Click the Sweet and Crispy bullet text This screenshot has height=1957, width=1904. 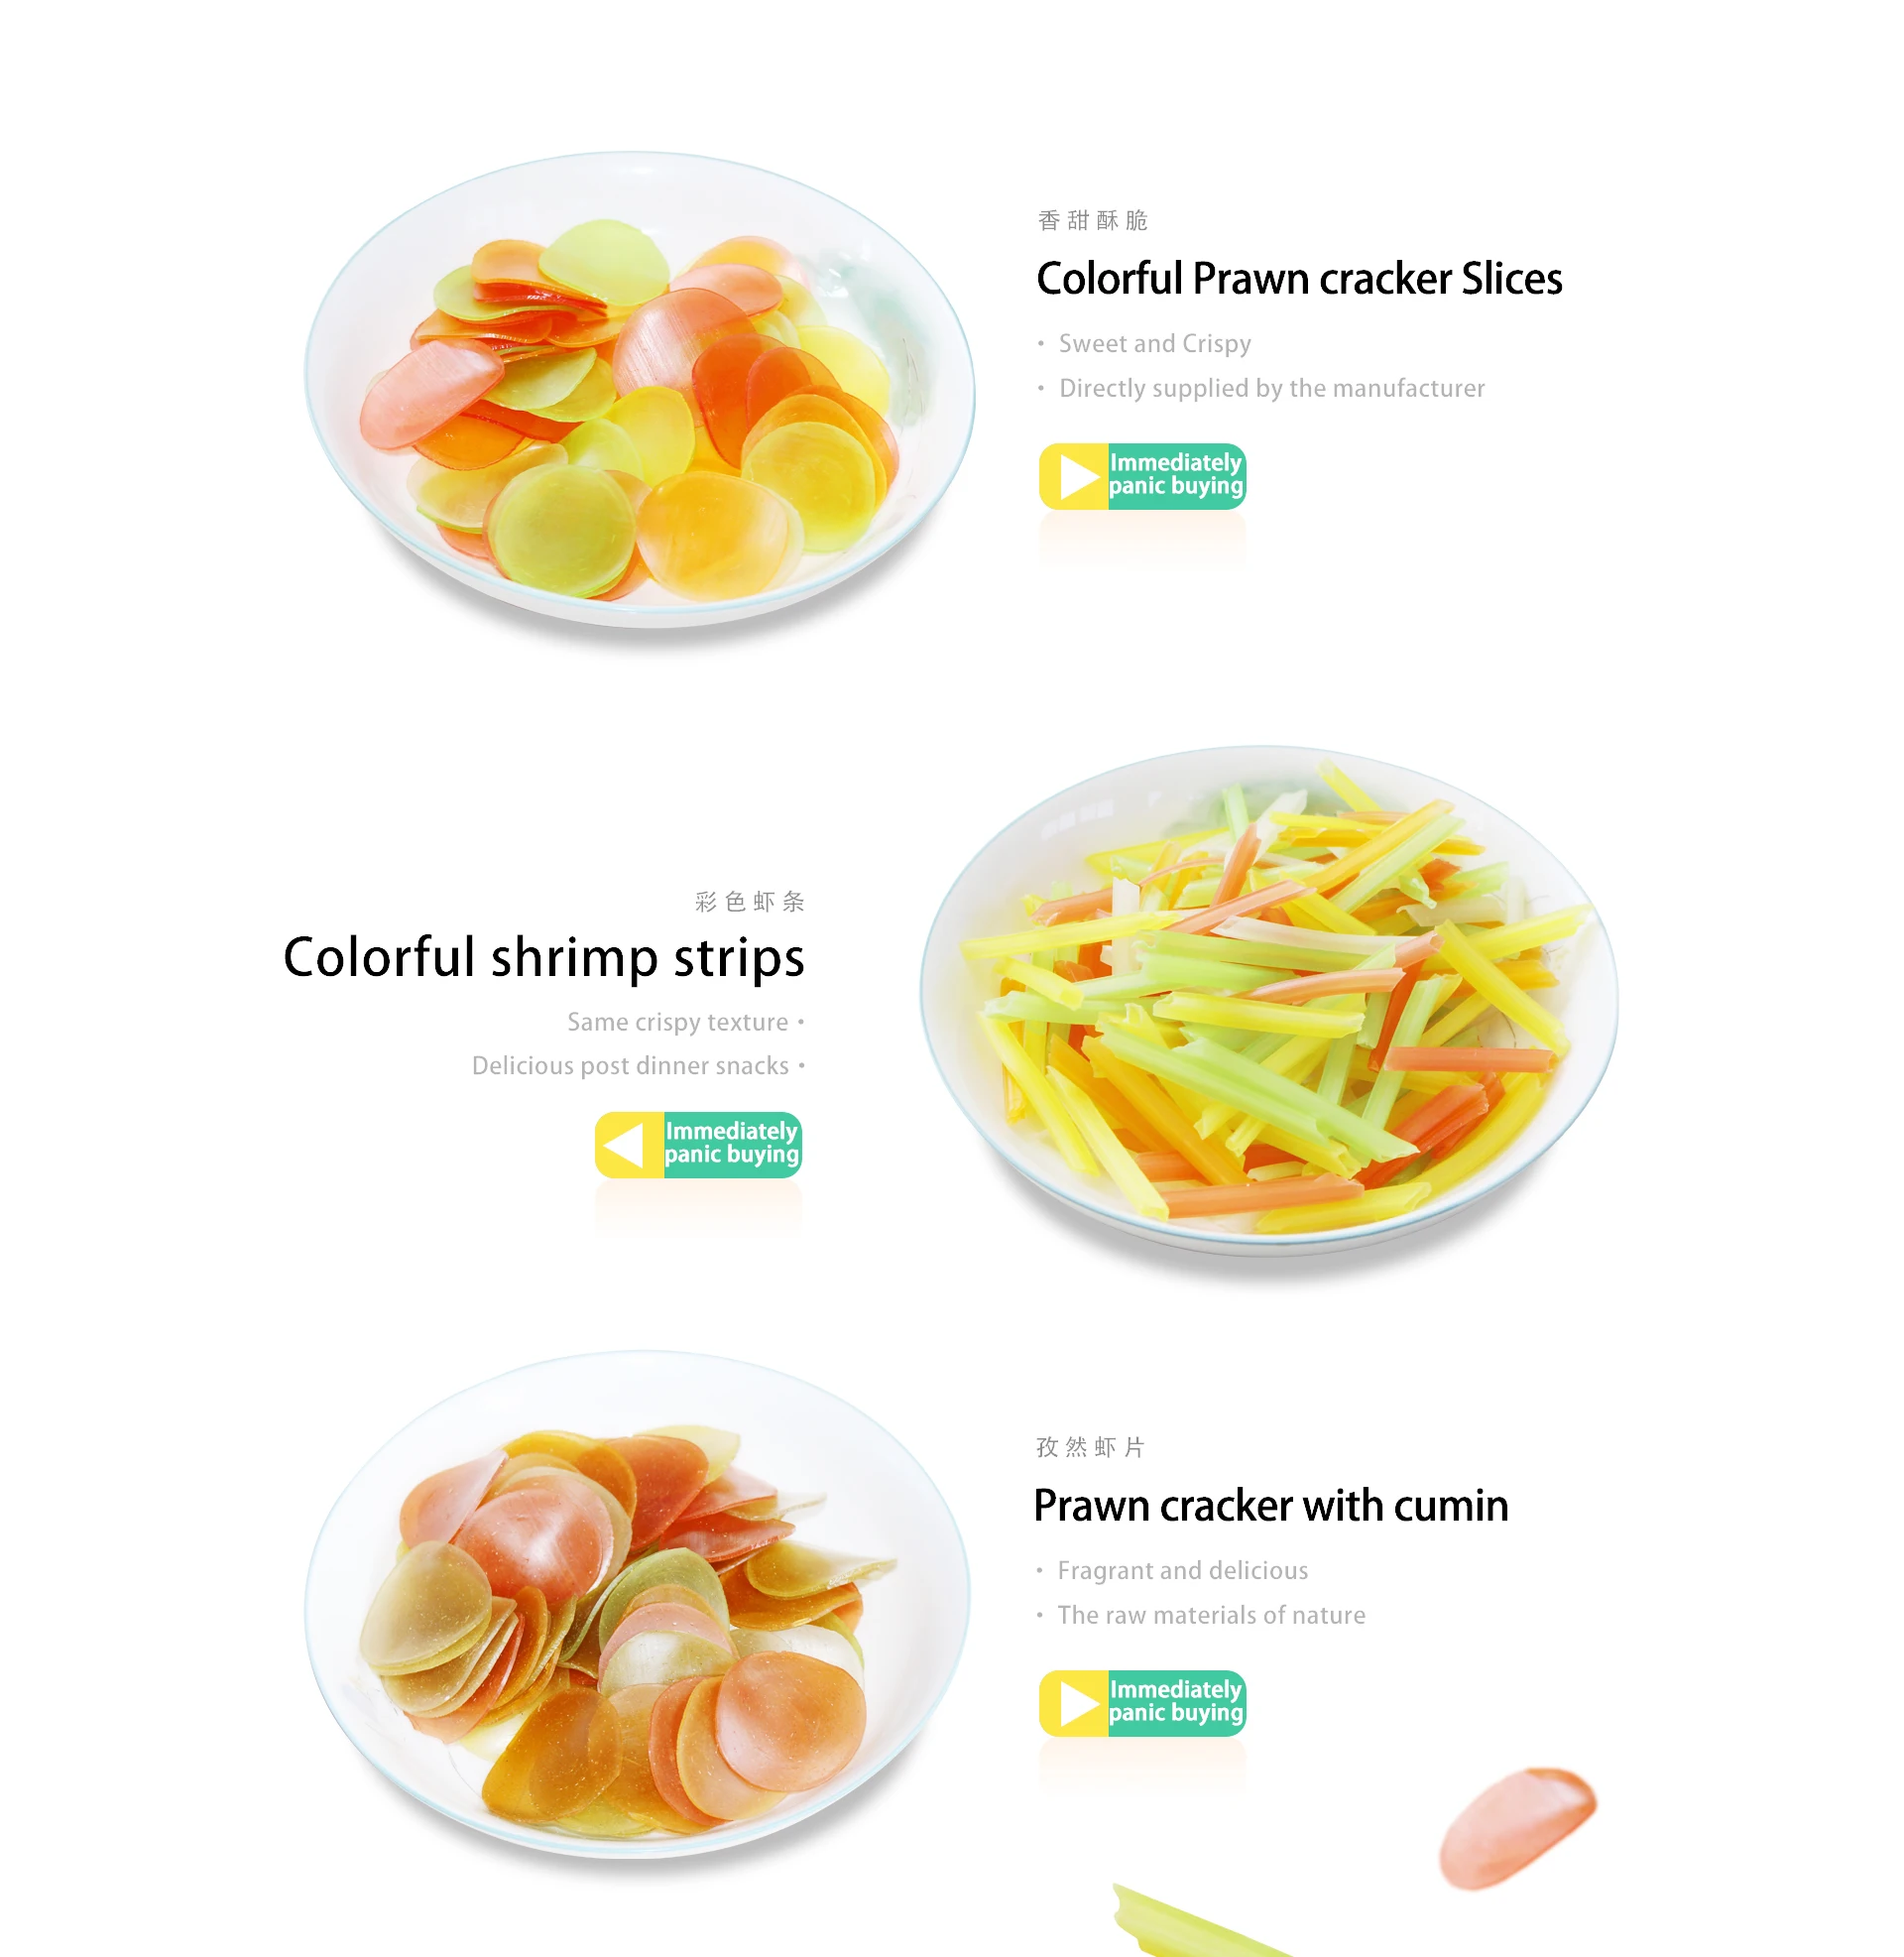click(1155, 344)
